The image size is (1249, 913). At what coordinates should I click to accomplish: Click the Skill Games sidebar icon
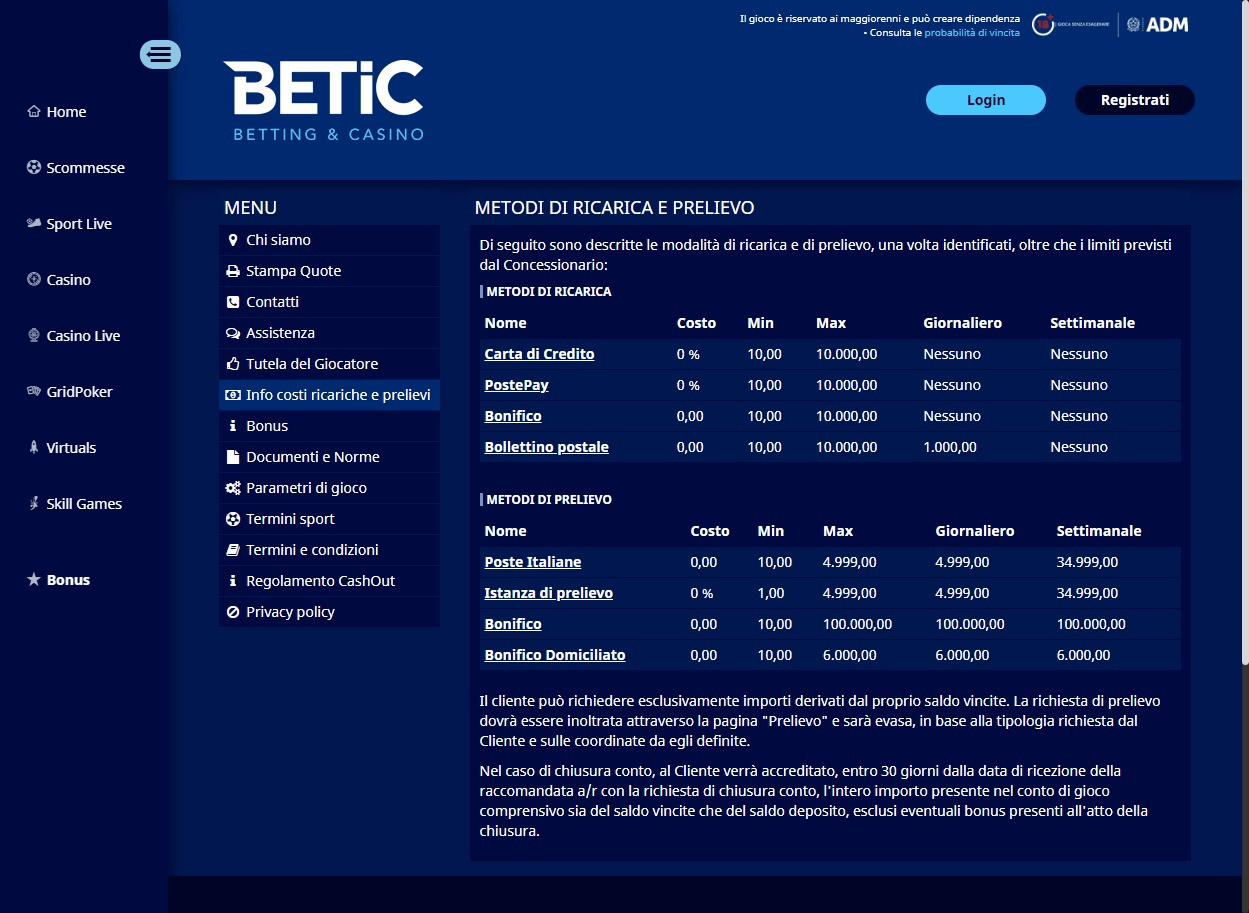[x=34, y=504]
